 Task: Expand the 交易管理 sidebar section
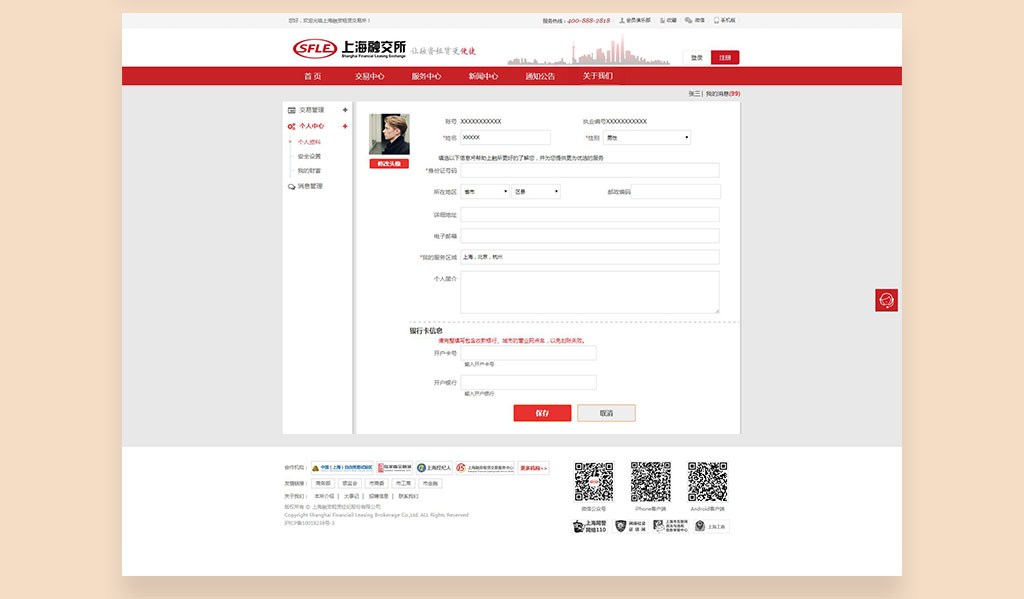click(345, 110)
